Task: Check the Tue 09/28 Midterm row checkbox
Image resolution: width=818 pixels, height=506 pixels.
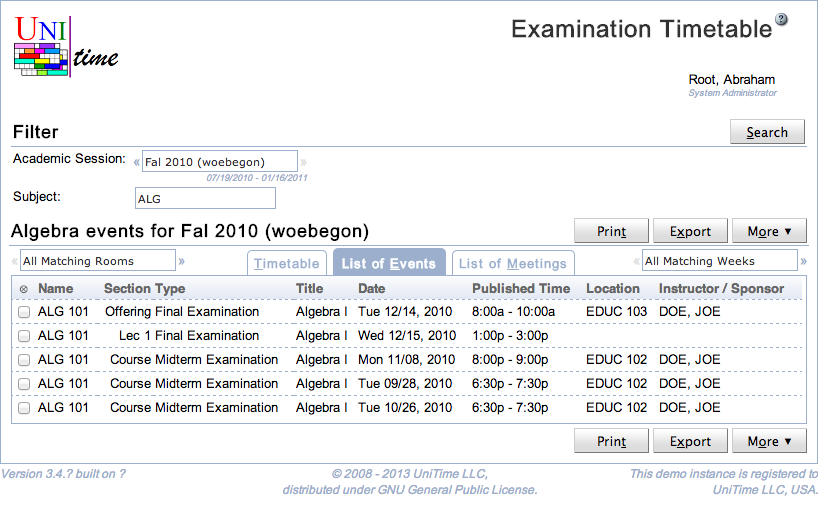Action: [x=24, y=384]
